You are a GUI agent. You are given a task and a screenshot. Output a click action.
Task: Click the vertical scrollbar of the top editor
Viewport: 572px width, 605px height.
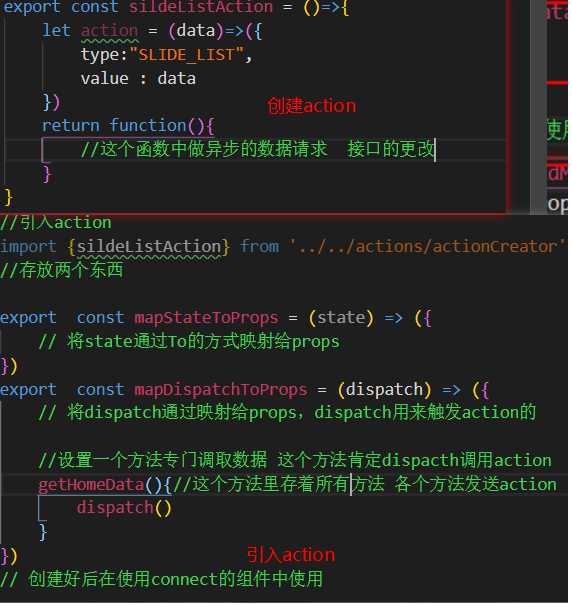[x=538, y=106]
